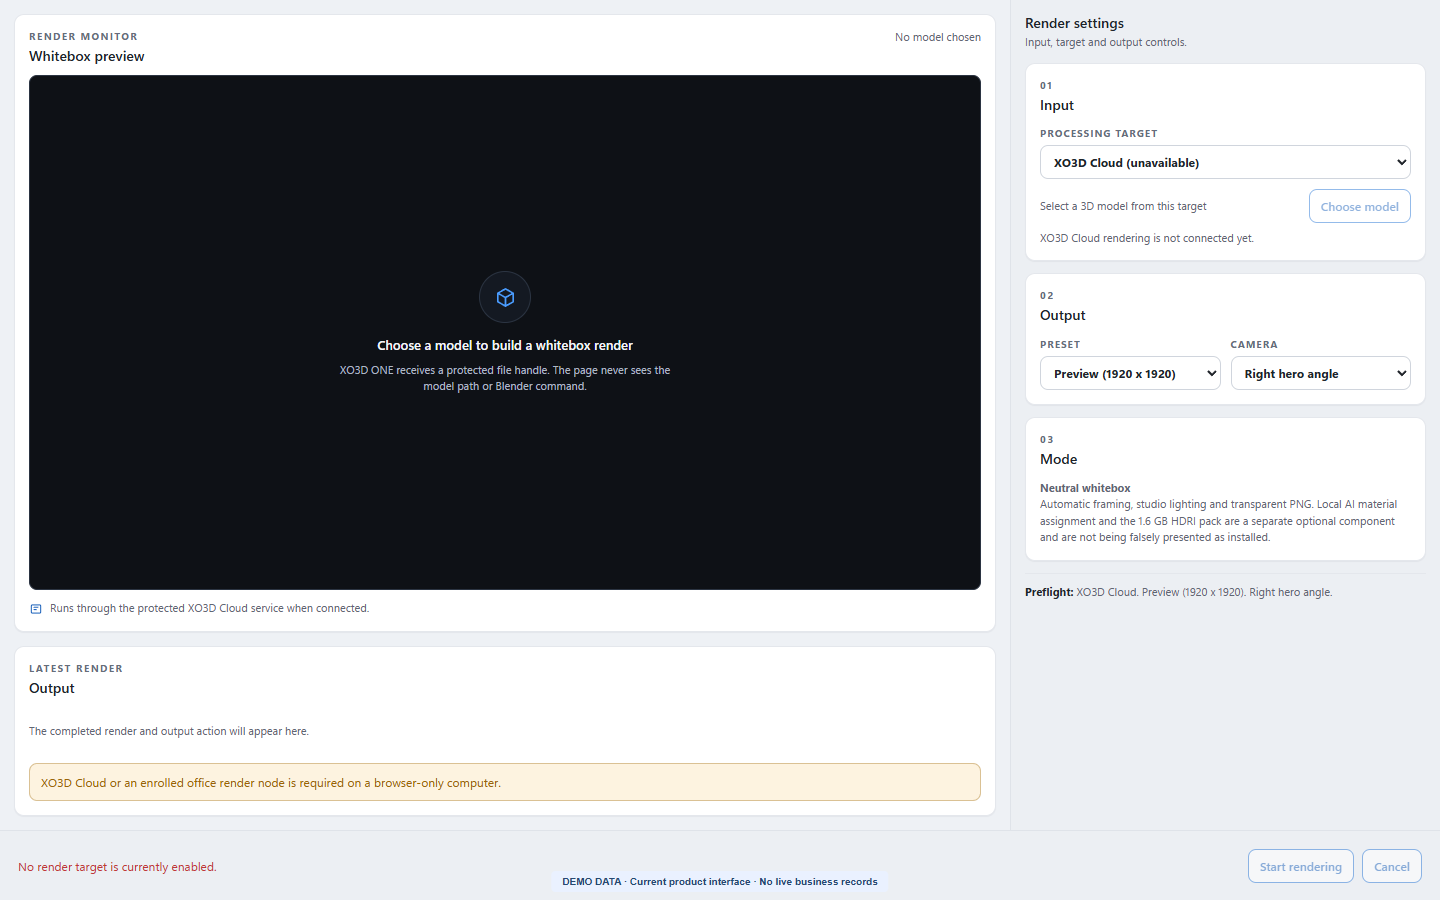Click the Latest Render Output card title
This screenshot has height=900, width=1440.
[x=52, y=688]
